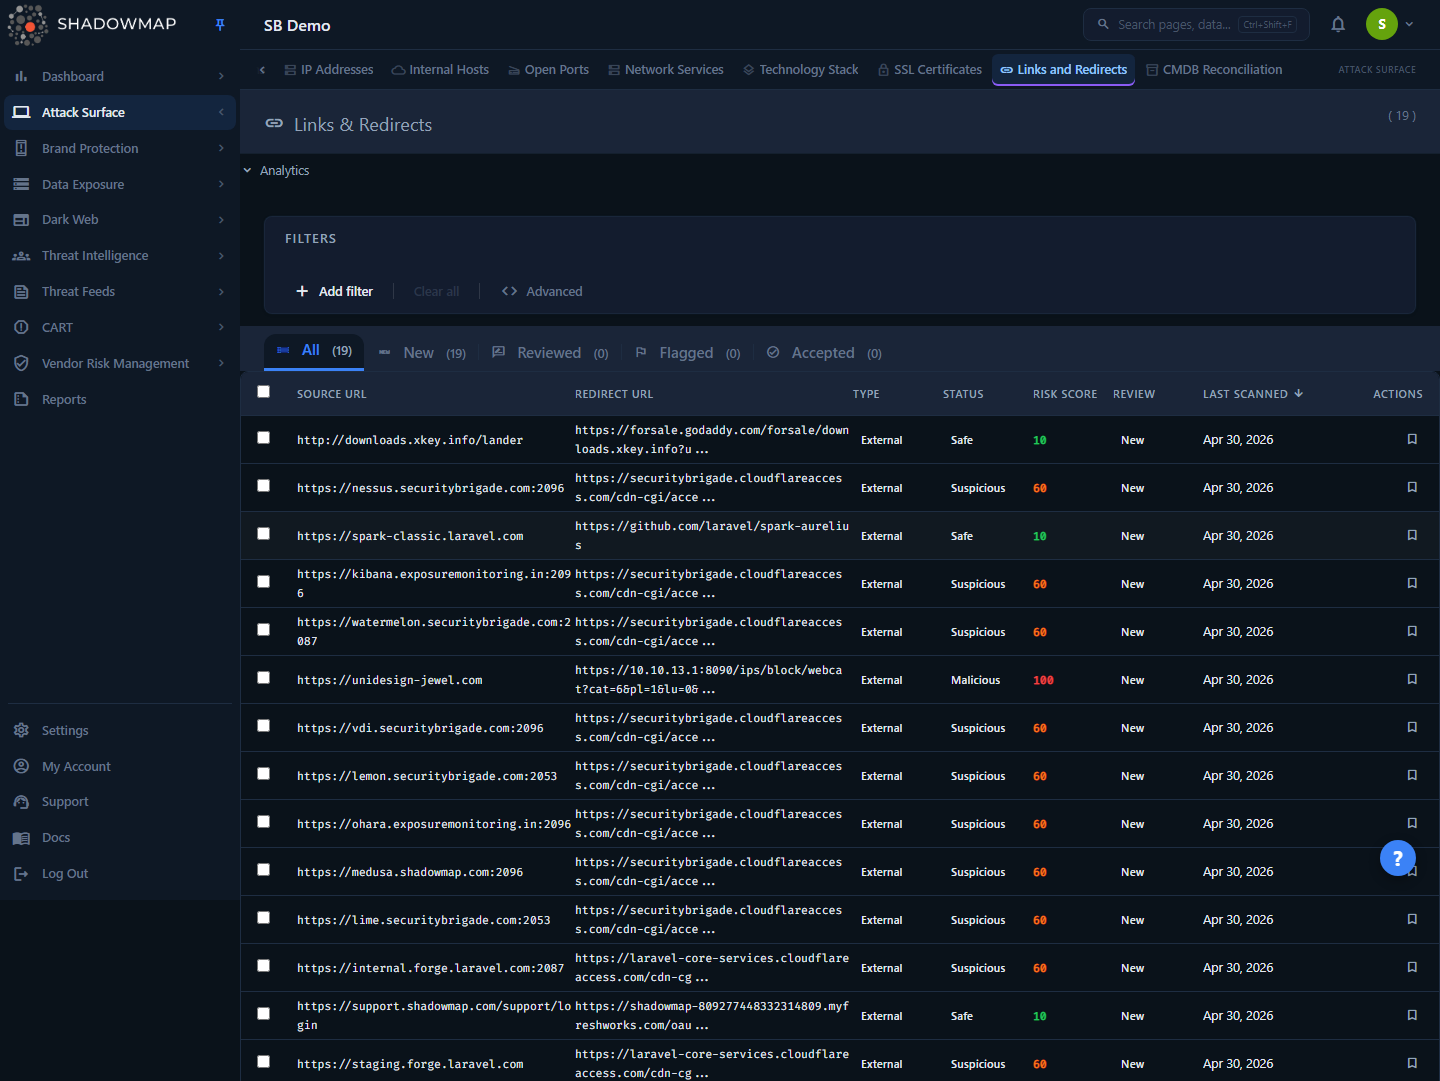Open Docs in sidebar
Image resolution: width=1440 pixels, height=1081 pixels.
[56, 838]
